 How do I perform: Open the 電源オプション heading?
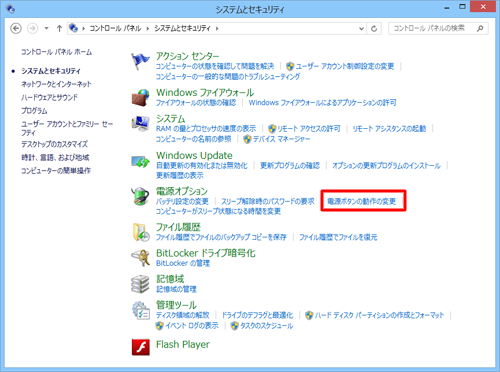182,191
